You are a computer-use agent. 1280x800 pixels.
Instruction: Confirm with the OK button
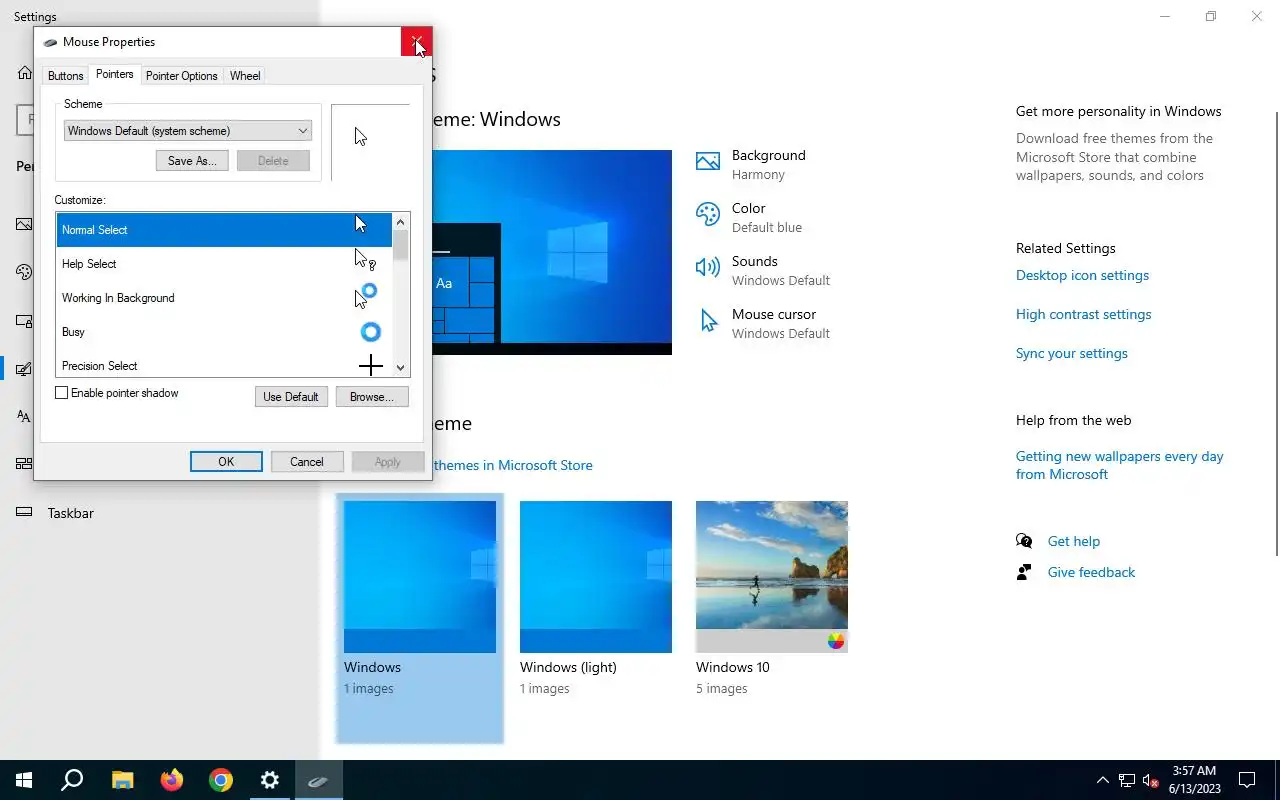point(226,462)
